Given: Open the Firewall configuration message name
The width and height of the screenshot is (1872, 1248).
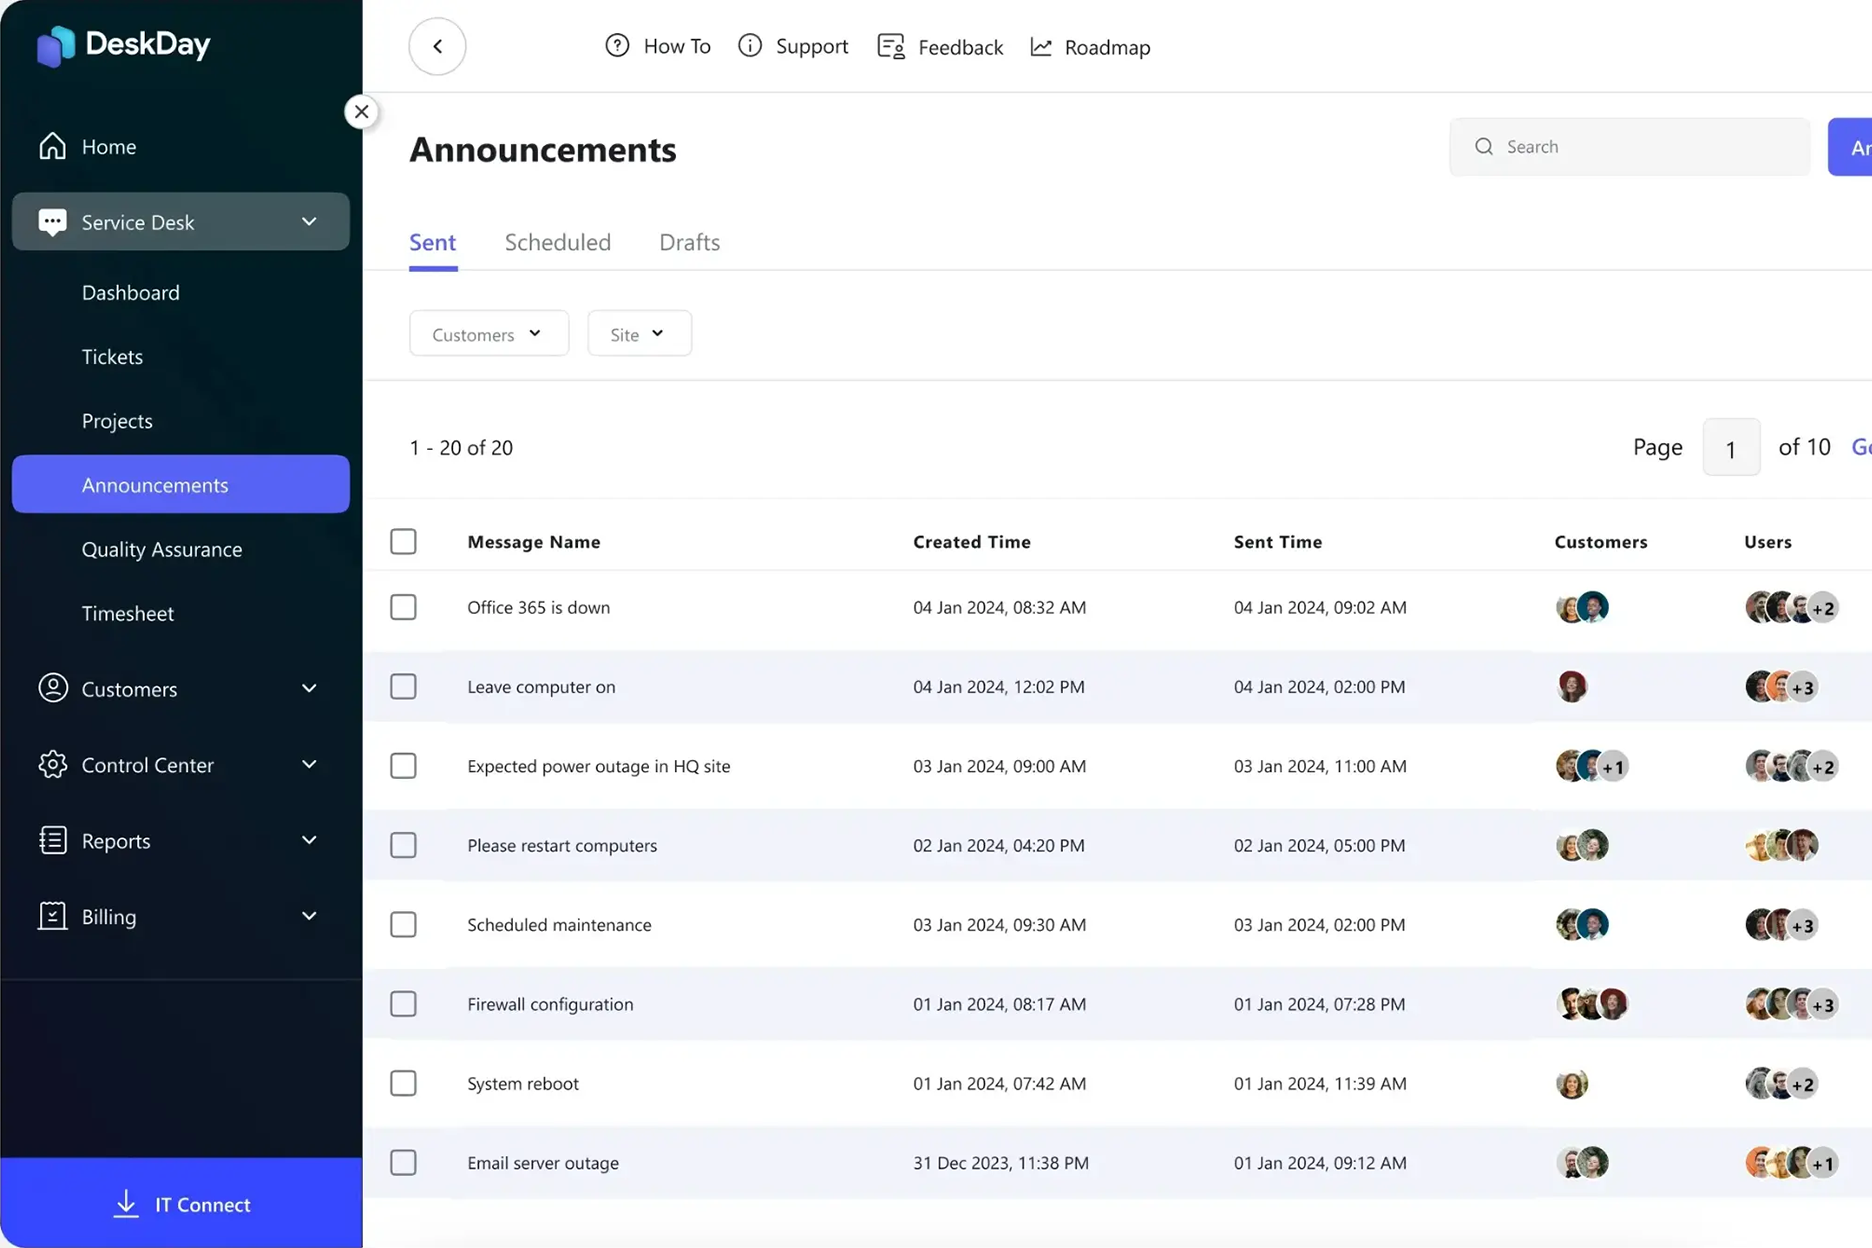Looking at the screenshot, I should point(550,1003).
